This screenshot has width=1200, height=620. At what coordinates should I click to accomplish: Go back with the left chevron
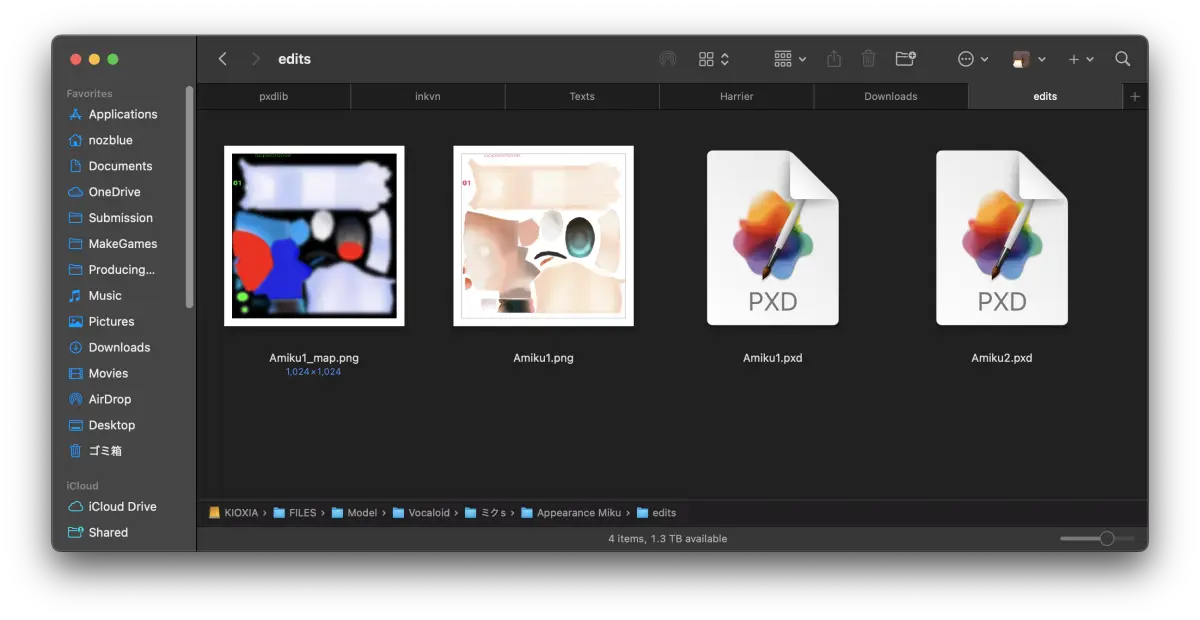tap(223, 59)
